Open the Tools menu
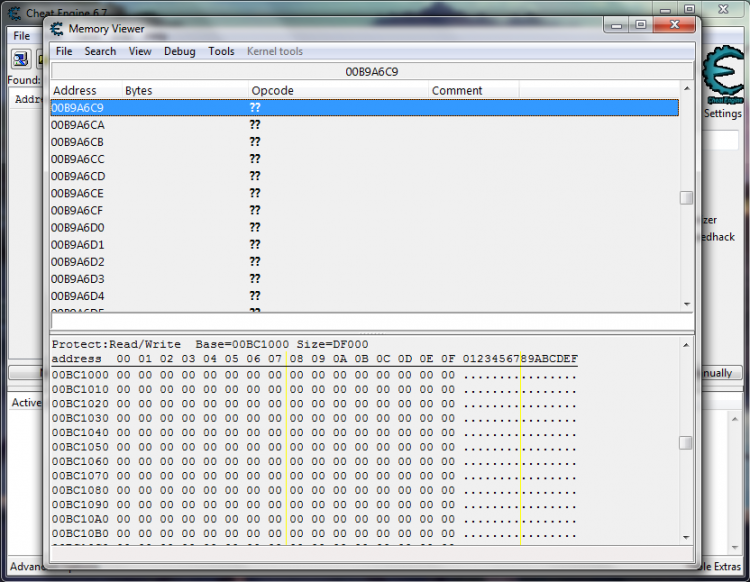The width and height of the screenshot is (750, 582). tap(221, 51)
